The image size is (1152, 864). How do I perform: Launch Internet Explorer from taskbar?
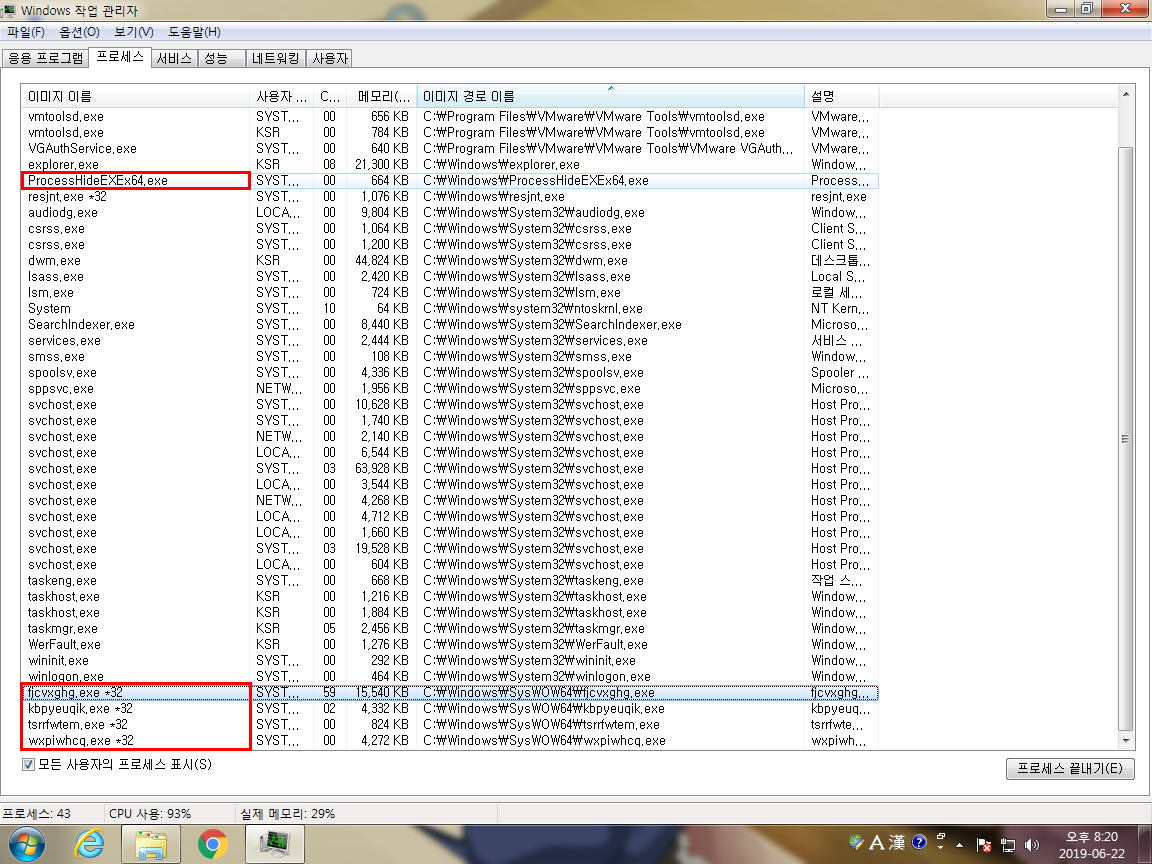[x=89, y=844]
